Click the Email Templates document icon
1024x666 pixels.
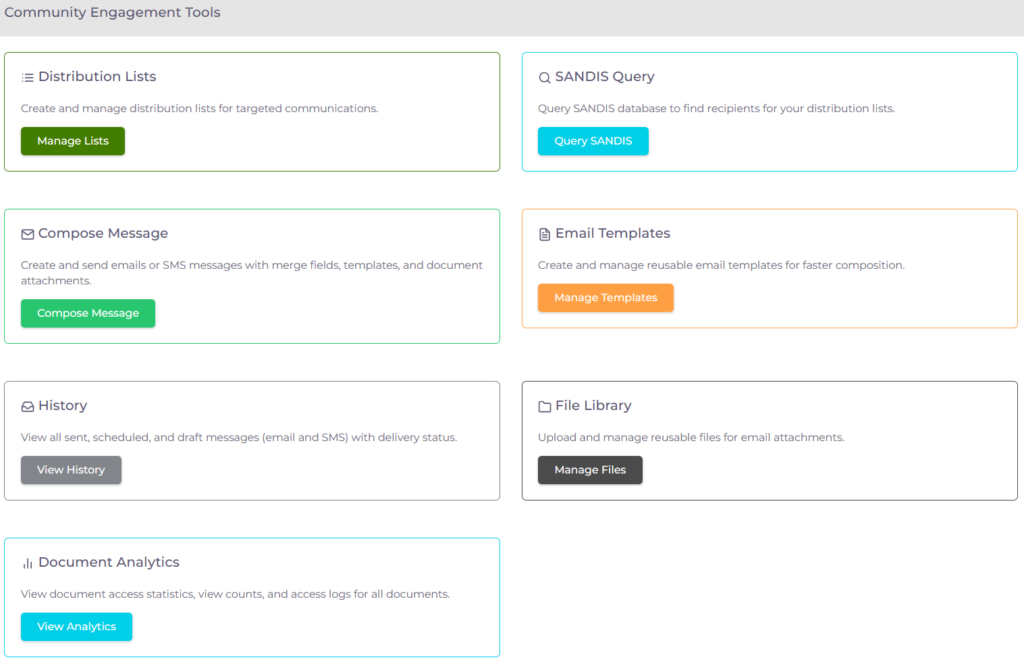coord(544,234)
